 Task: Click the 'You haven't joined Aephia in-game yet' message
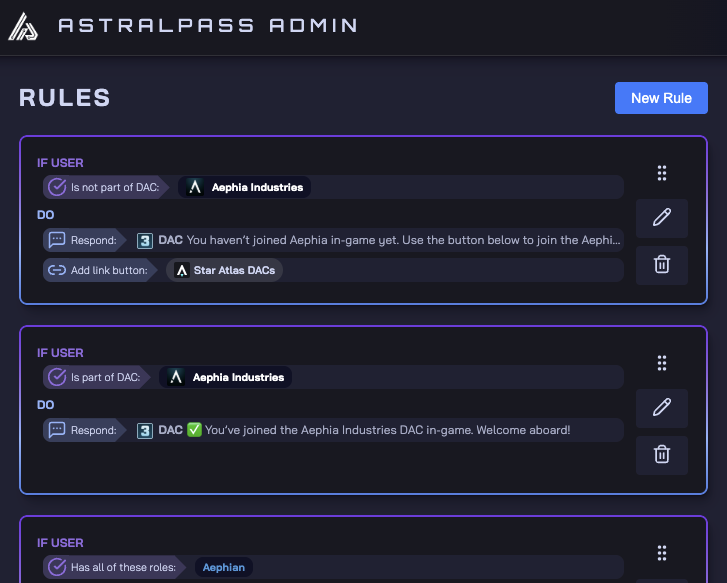click(403, 240)
